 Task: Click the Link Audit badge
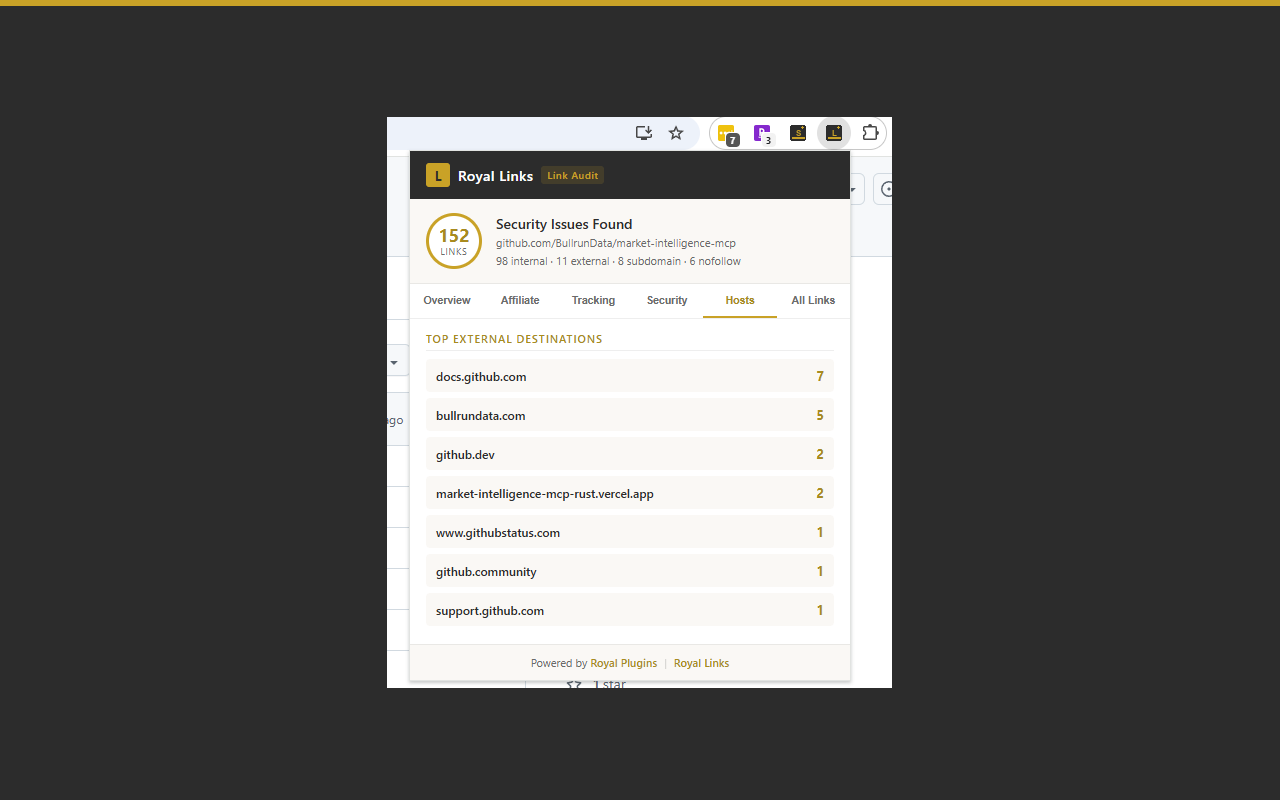coord(572,175)
